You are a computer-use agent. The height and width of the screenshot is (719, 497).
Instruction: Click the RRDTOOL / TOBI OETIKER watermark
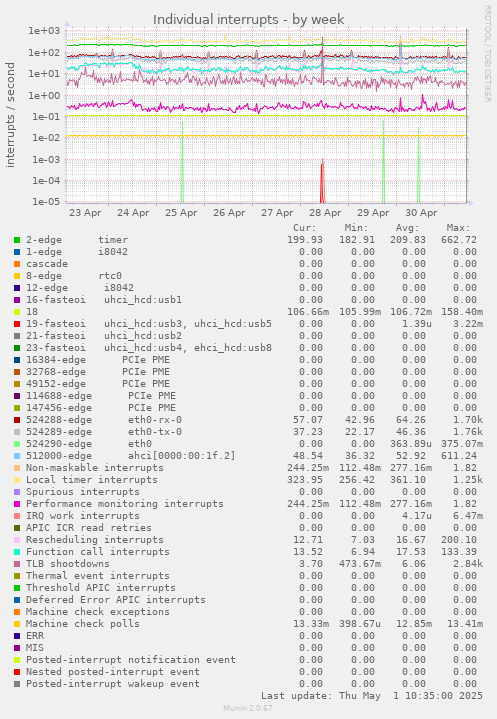point(487,54)
